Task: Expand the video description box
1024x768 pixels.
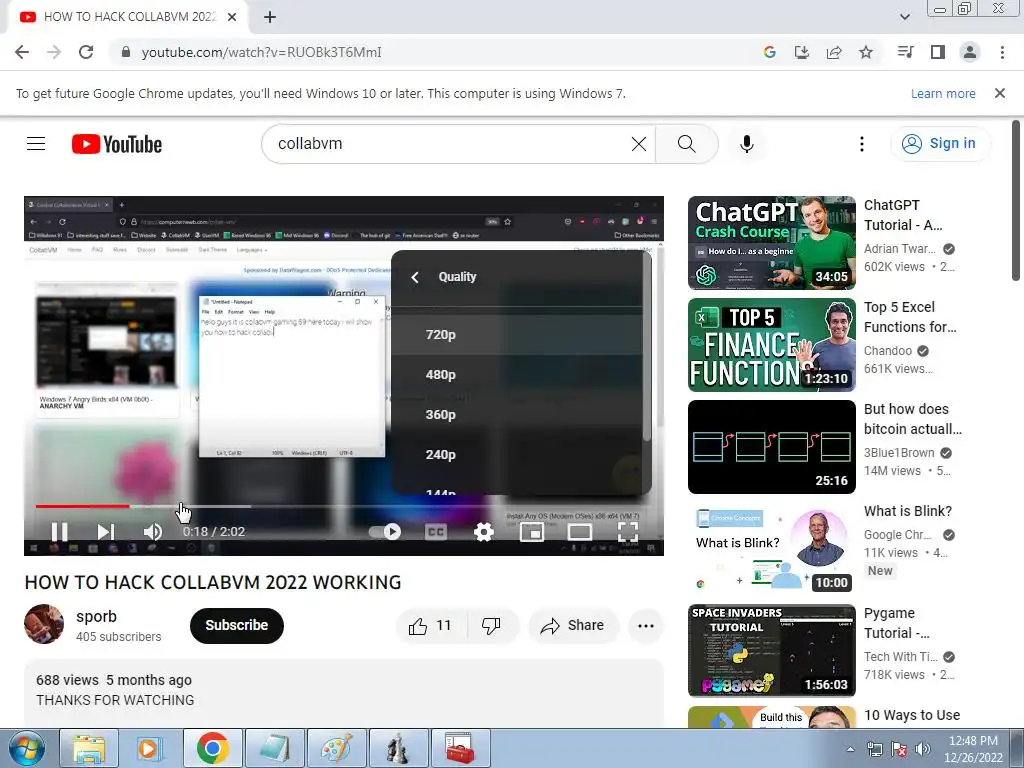Action: 344,693
